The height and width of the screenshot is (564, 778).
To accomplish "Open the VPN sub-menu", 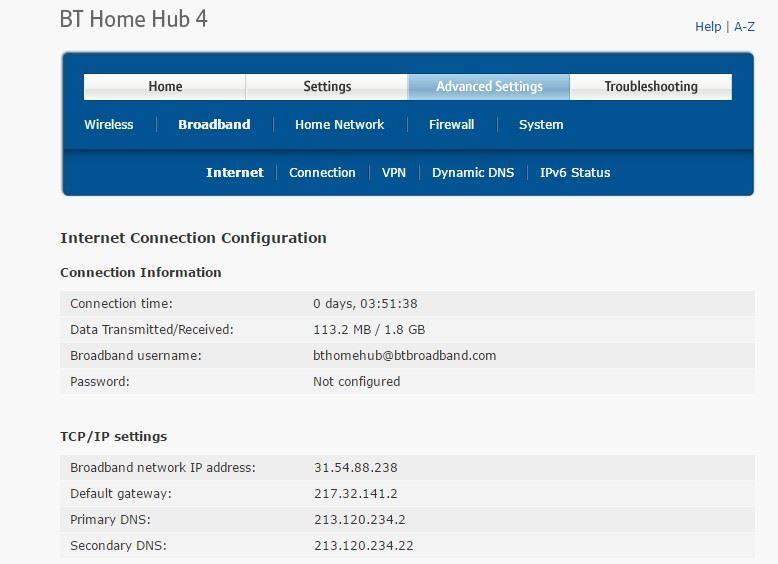I will (393, 173).
